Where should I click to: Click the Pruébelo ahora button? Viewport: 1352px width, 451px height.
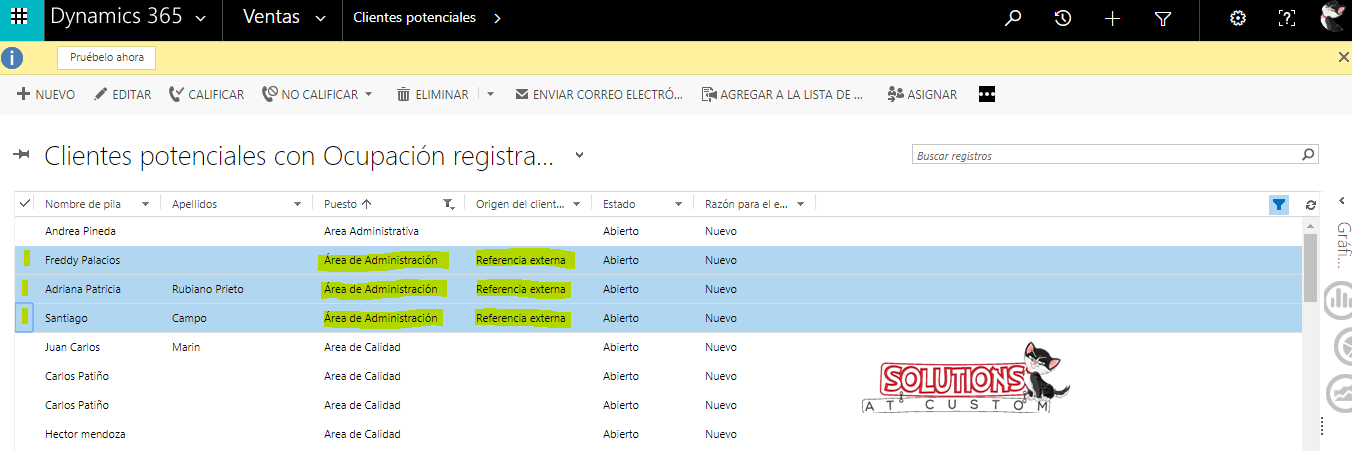[x=107, y=57]
